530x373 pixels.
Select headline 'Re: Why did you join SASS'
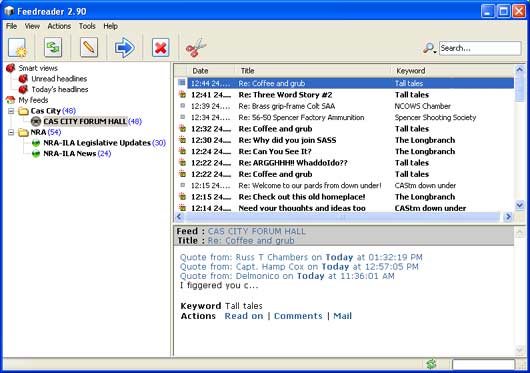287,140
